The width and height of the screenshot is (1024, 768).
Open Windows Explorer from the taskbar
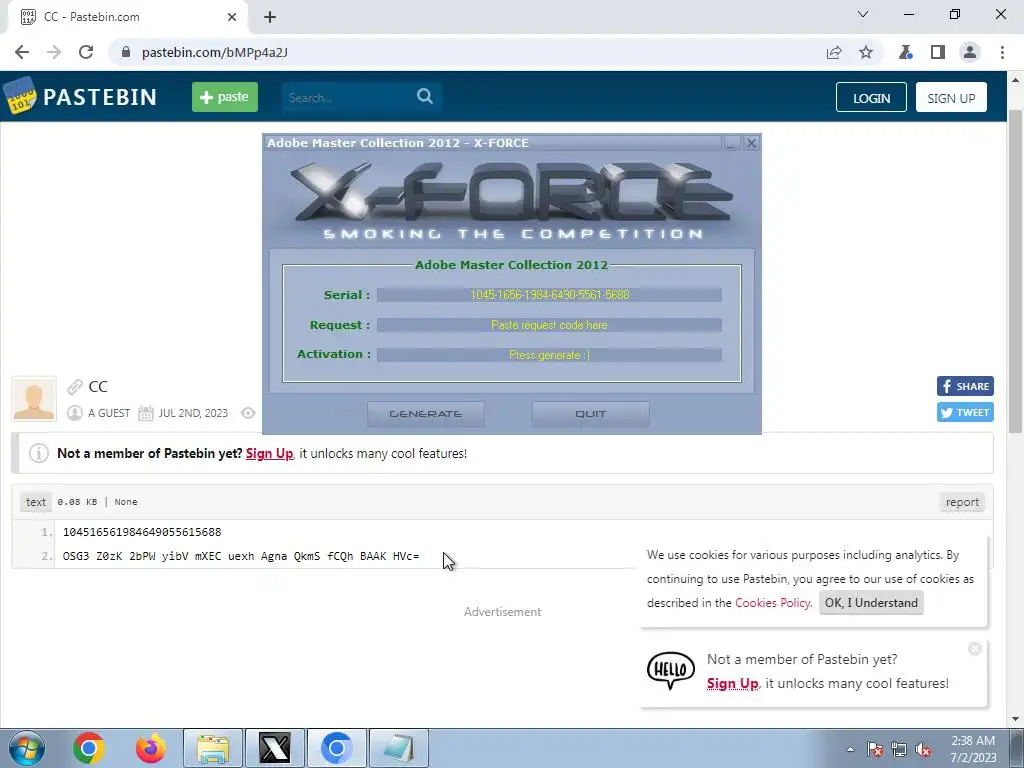[x=213, y=748]
